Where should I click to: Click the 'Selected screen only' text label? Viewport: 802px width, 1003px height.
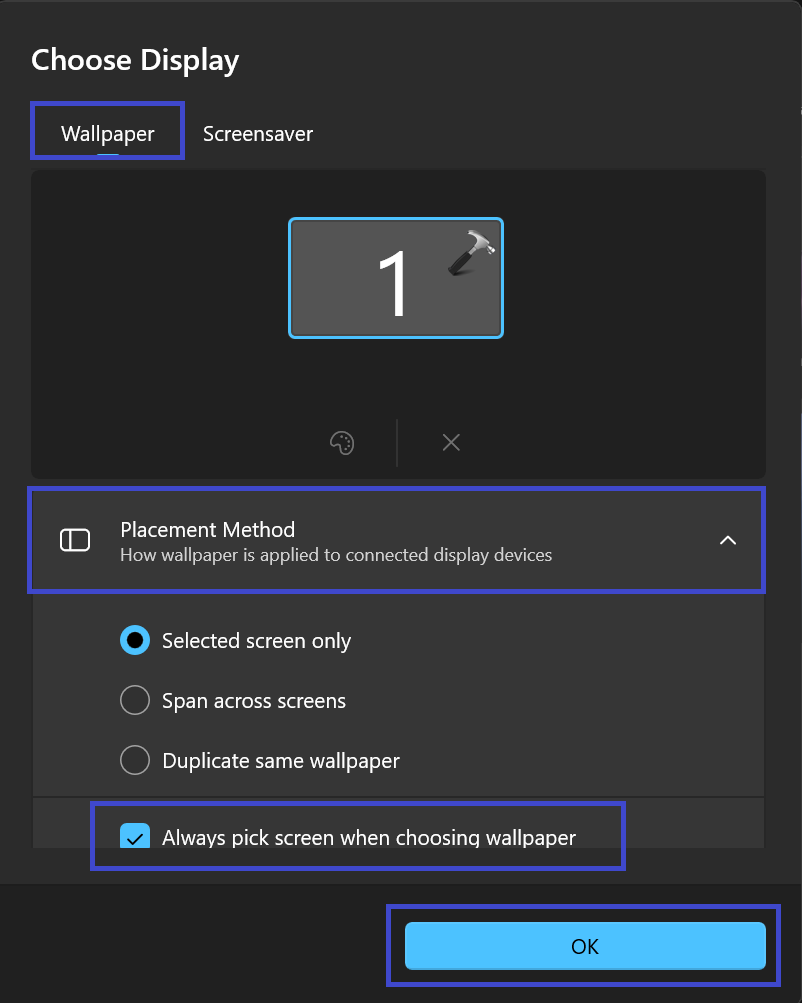256,641
